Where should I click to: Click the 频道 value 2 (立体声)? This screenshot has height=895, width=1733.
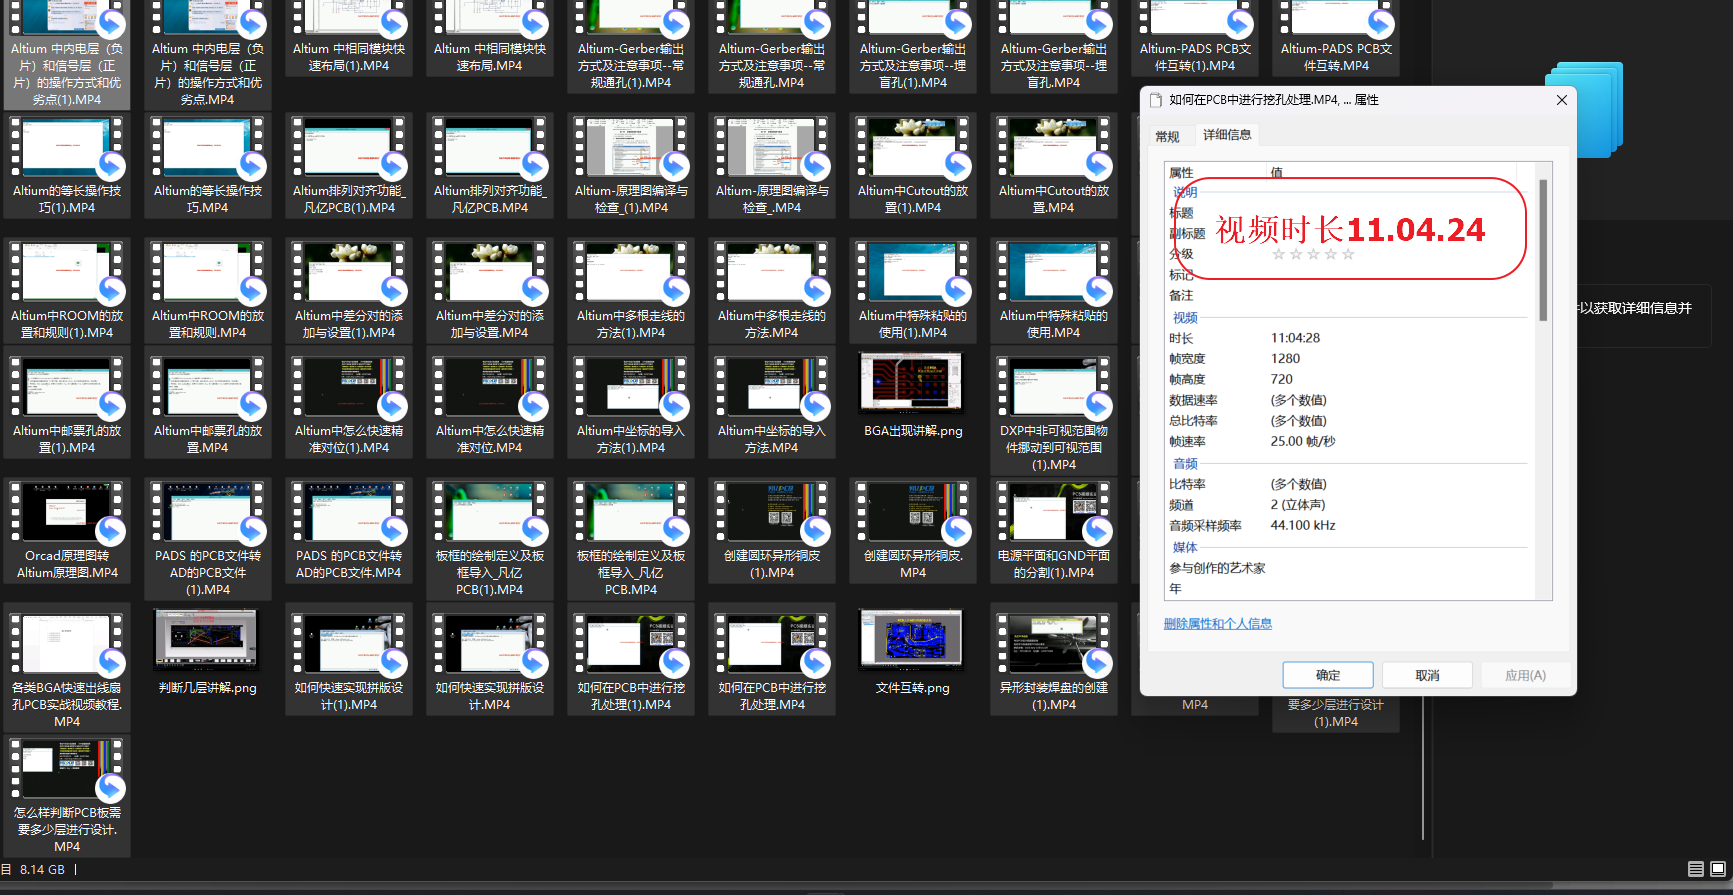(x=1298, y=505)
